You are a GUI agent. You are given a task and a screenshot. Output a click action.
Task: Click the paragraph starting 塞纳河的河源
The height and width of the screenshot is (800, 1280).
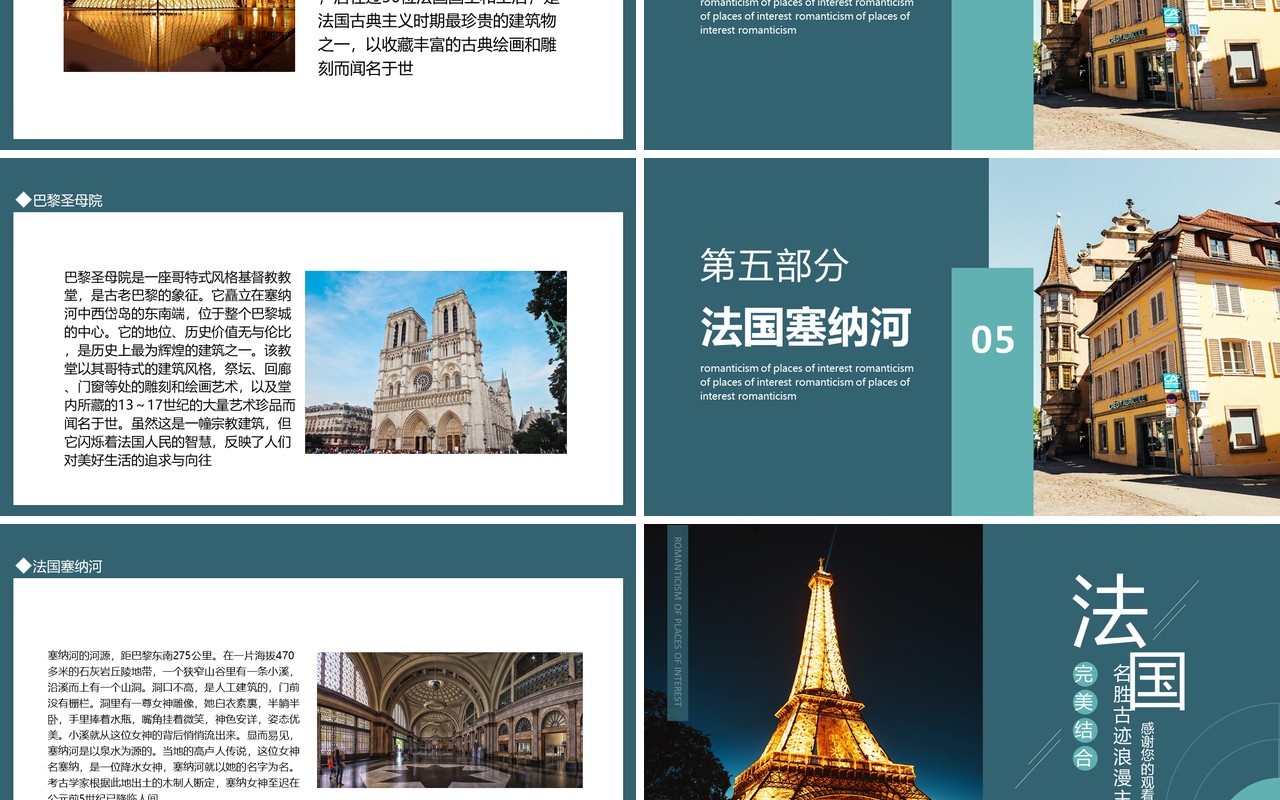[x=174, y=724]
